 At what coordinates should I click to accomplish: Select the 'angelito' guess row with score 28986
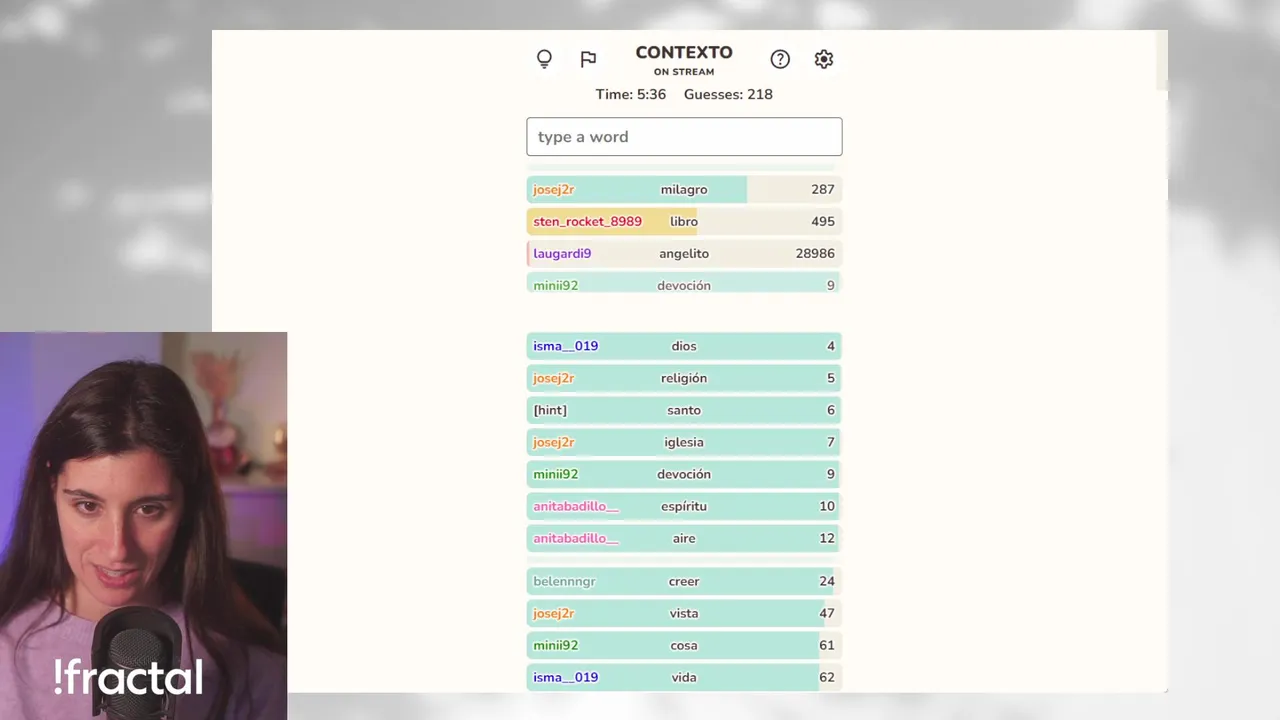click(684, 254)
